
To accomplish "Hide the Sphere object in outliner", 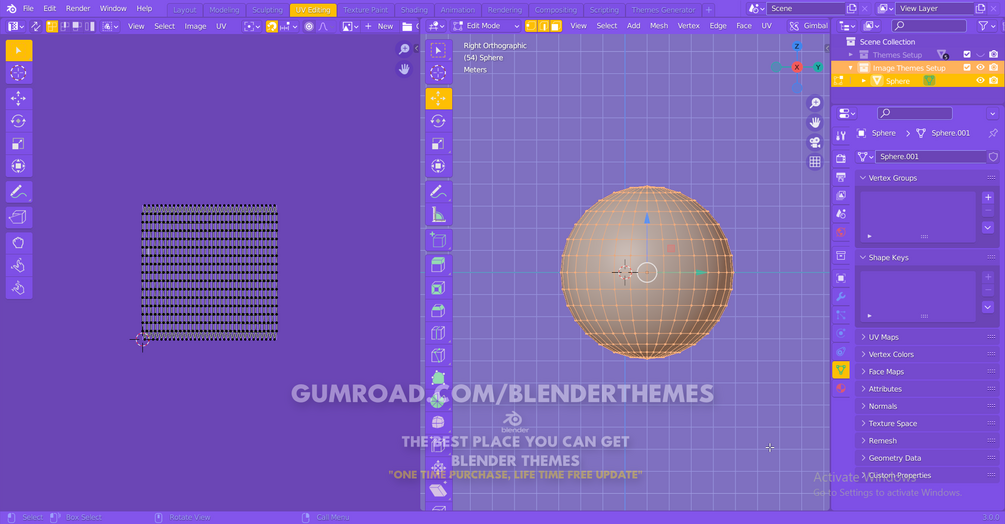I will point(980,81).
